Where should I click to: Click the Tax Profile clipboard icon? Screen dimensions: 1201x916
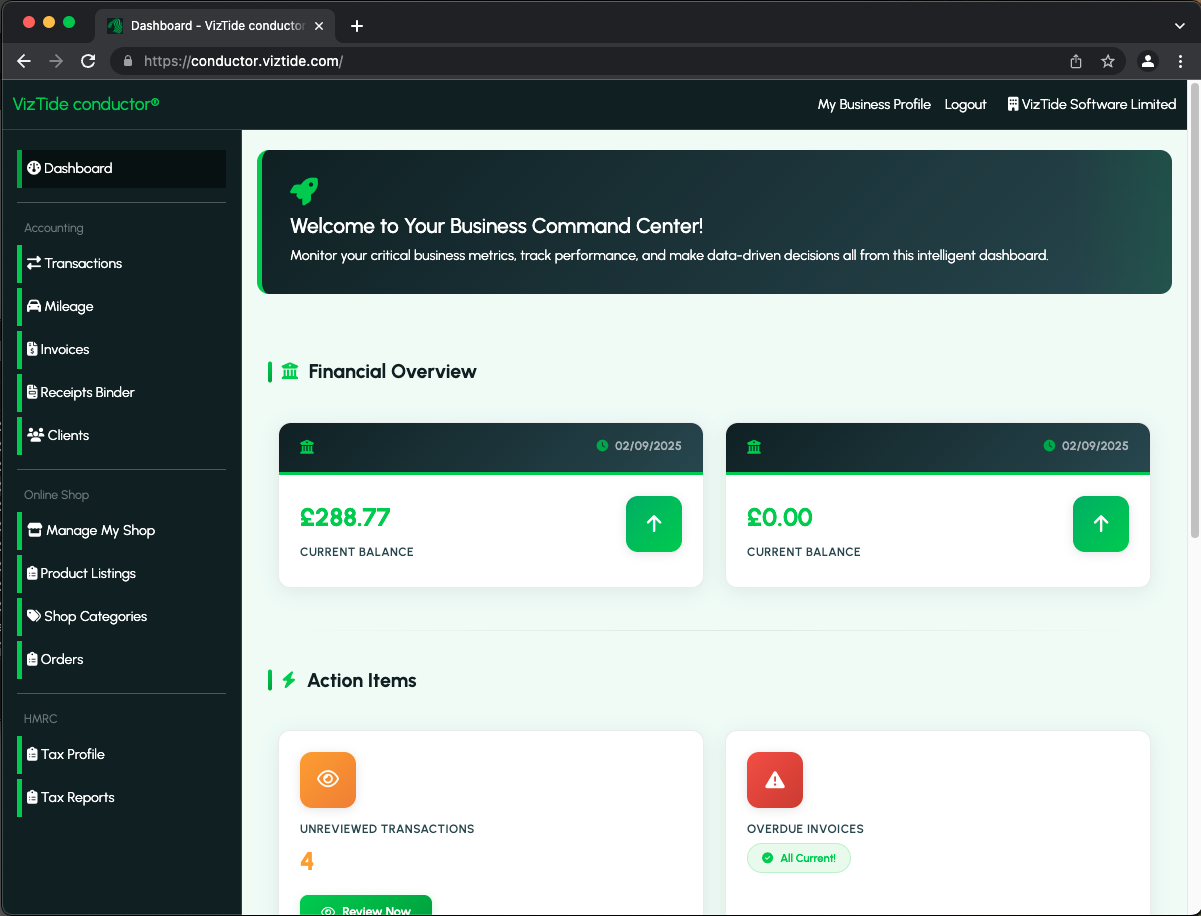[x=32, y=754]
